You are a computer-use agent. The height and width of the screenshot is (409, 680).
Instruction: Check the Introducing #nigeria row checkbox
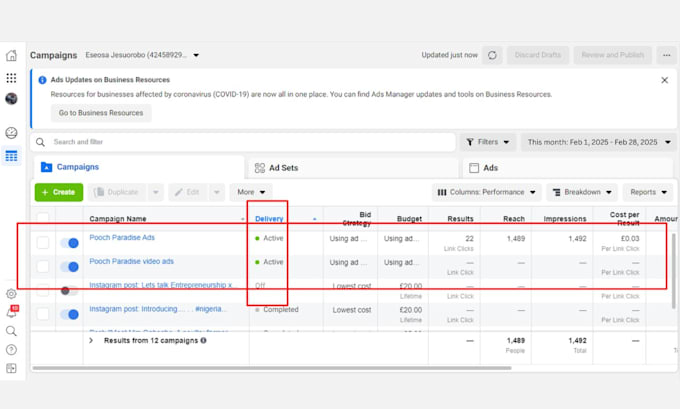[x=42, y=314]
